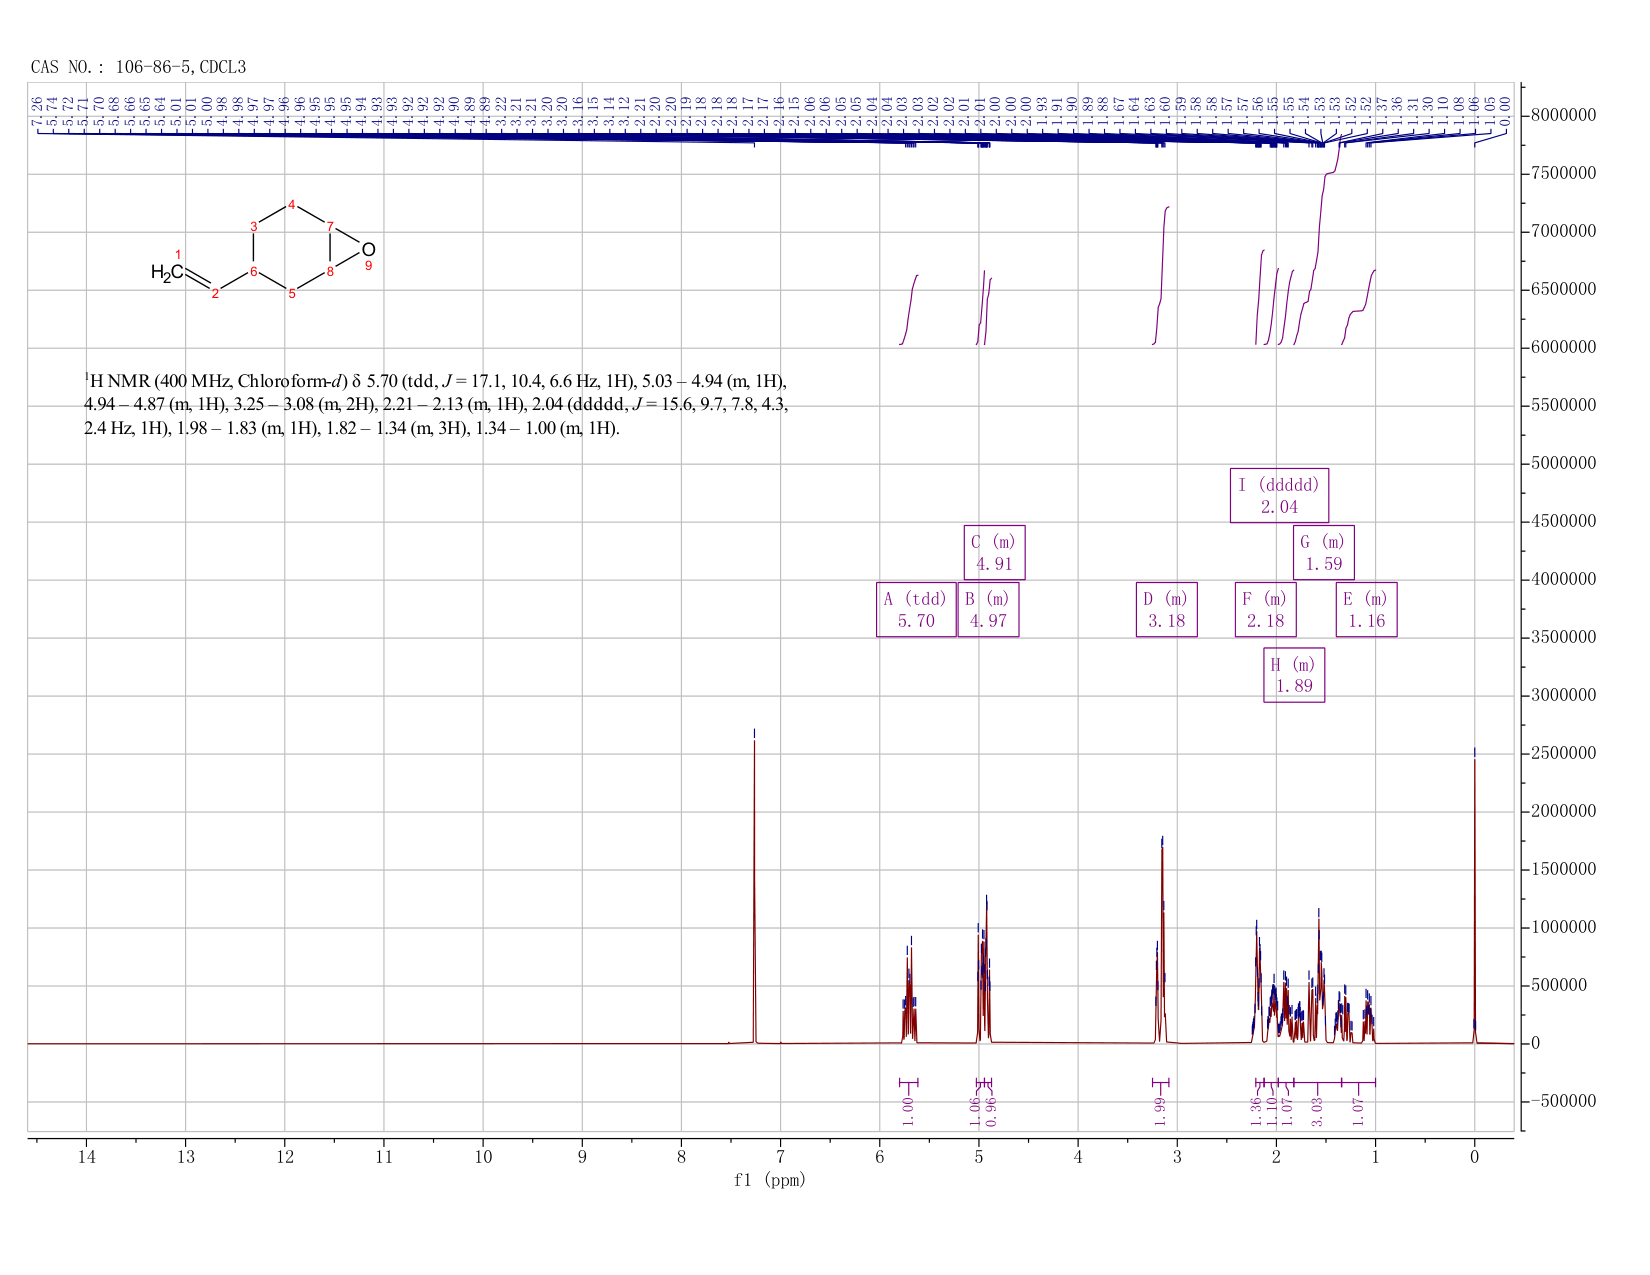
Task: Click the CAS NO. 106-86-5 title
Action: pyautogui.click(x=139, y=67)
